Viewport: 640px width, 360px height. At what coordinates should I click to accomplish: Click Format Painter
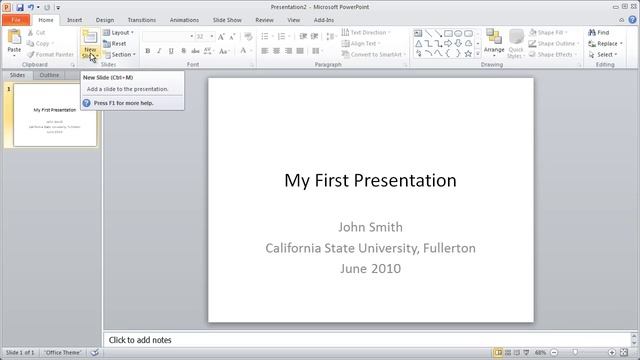tap(51, 54)
